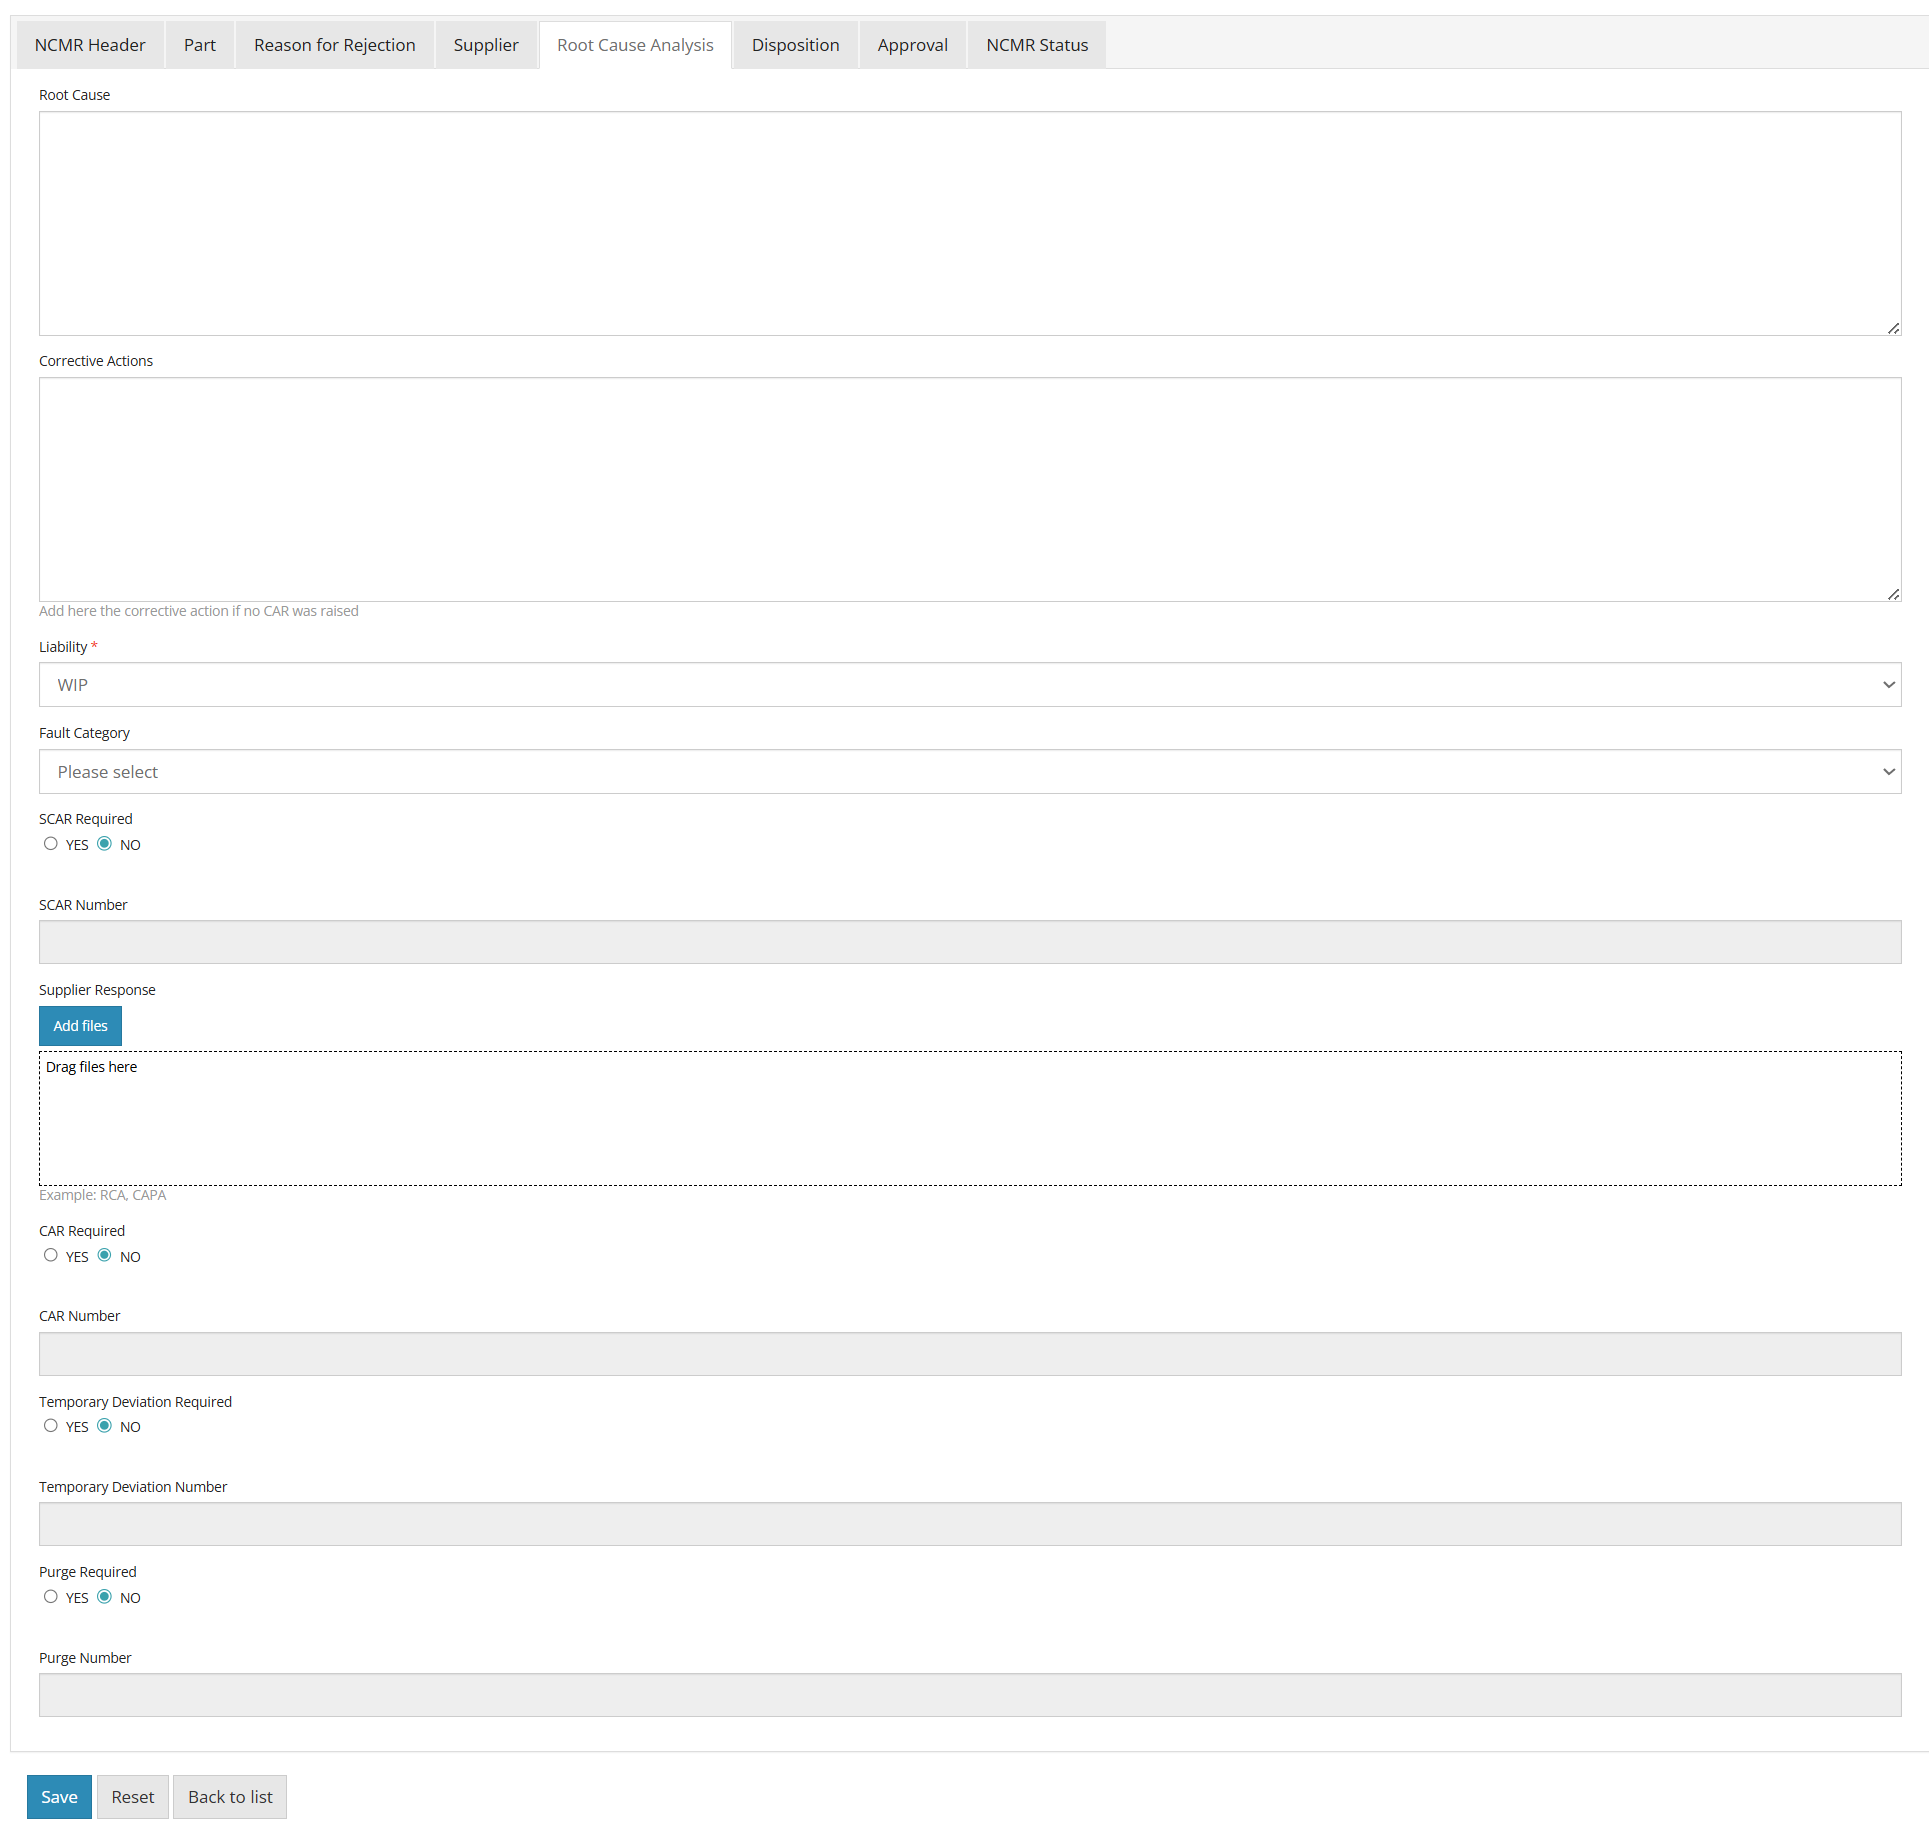Image resolution: width=1929 pixels, height=1826 pixels.
Task: Select YES for CAR Required
Action: point(51,1255)
